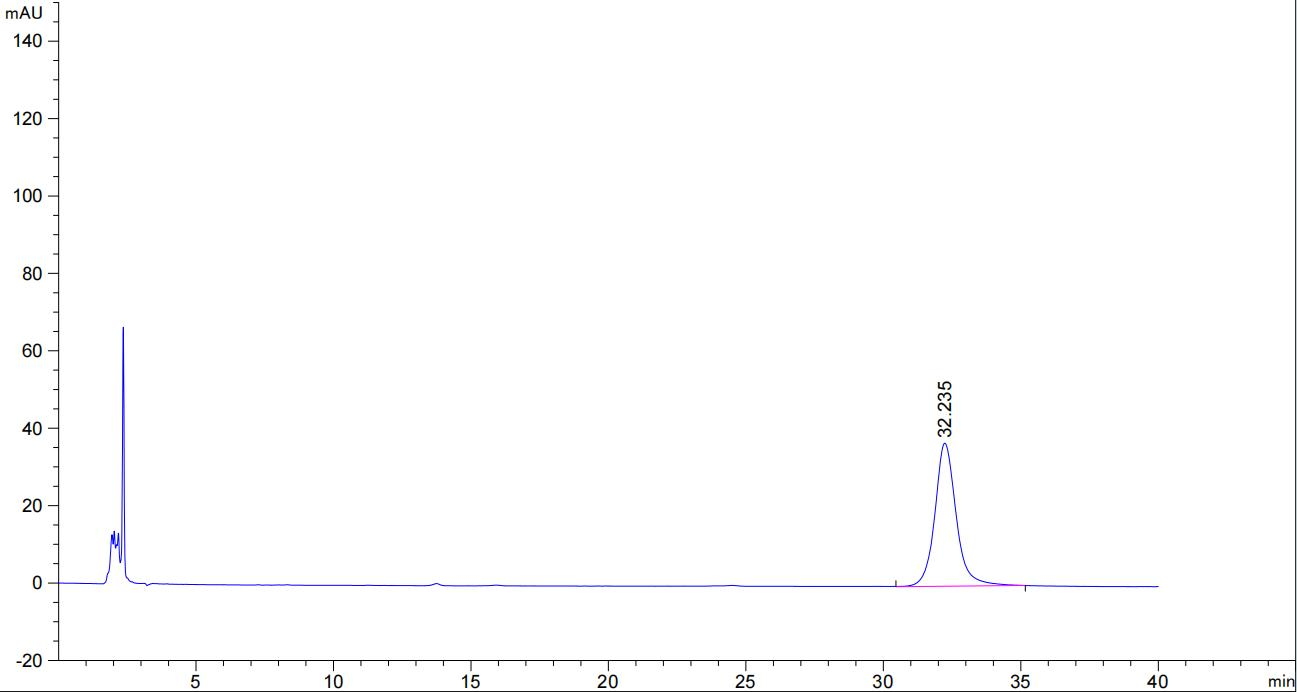Click the tall sharp peak tip near 2 minutes
This screenshot has width=1297, height=692.
click(x=123, y=328)
